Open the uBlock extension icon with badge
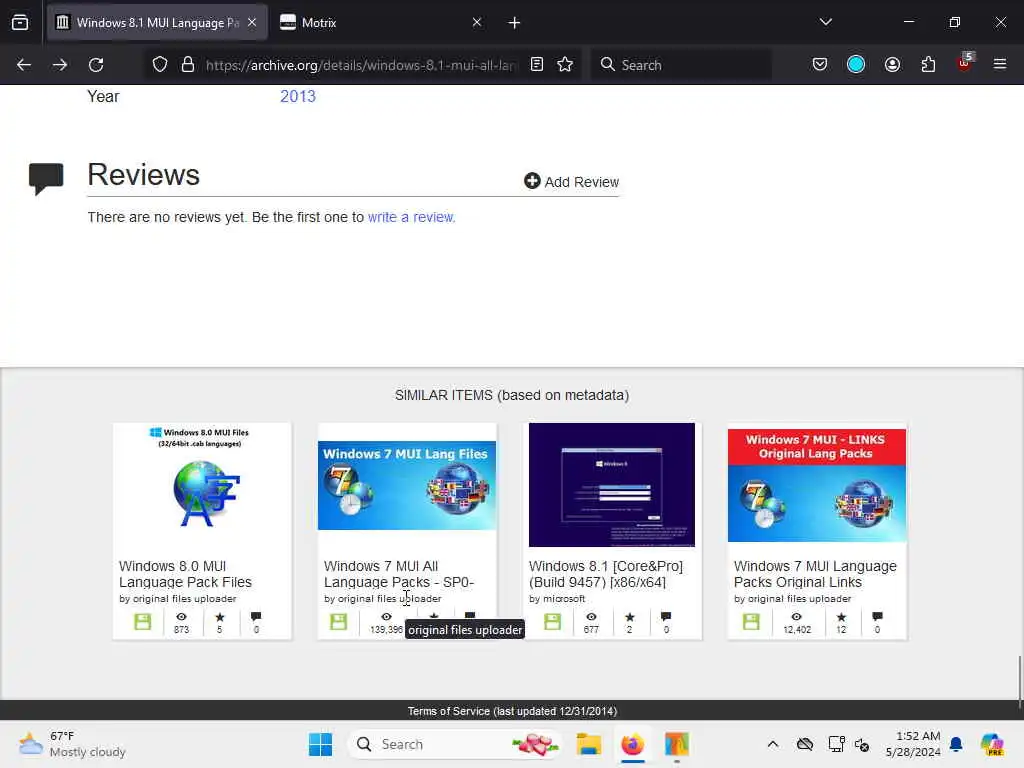Image resolution: width=1024 pixels, height=768 pixels. click(965, 63)
